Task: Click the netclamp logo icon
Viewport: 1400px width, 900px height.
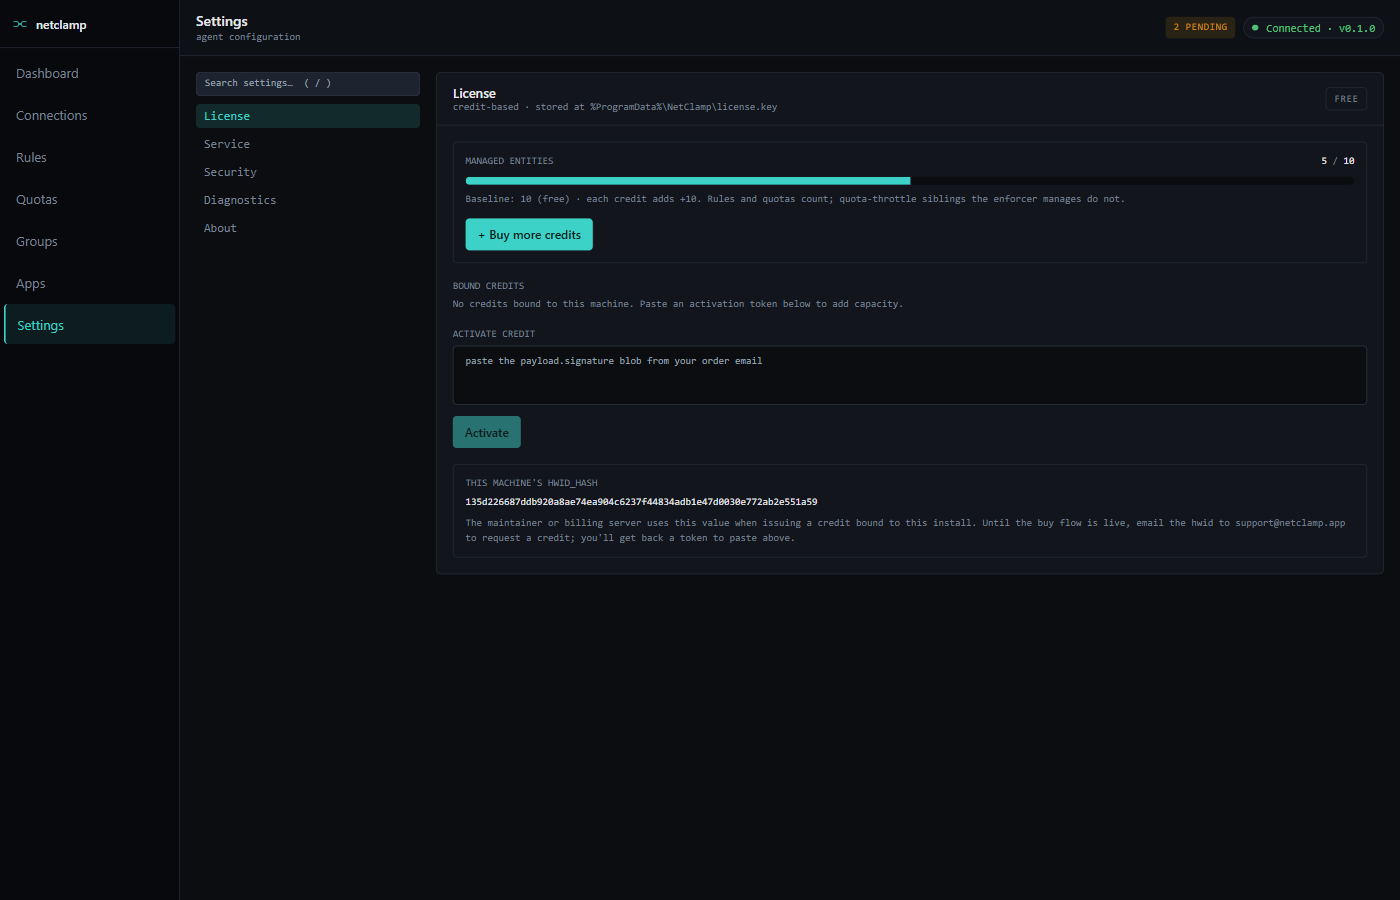Action: click(20, 25)
